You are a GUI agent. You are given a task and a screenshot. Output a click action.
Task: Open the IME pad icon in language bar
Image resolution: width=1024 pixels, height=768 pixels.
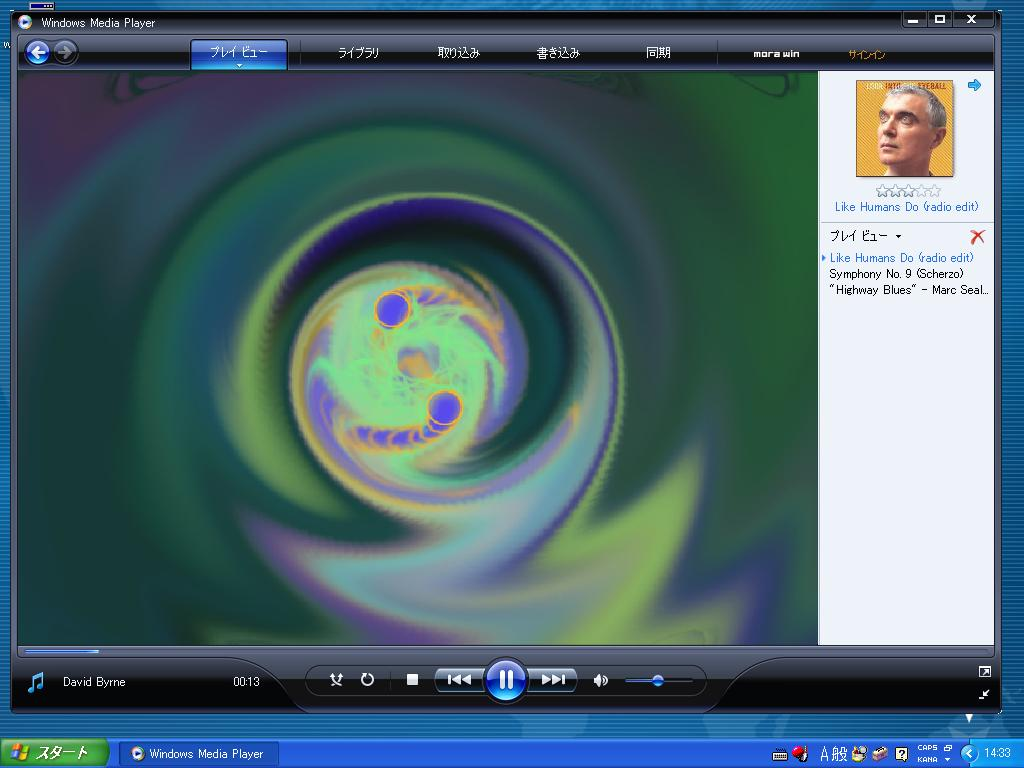[x=859, y=754]
